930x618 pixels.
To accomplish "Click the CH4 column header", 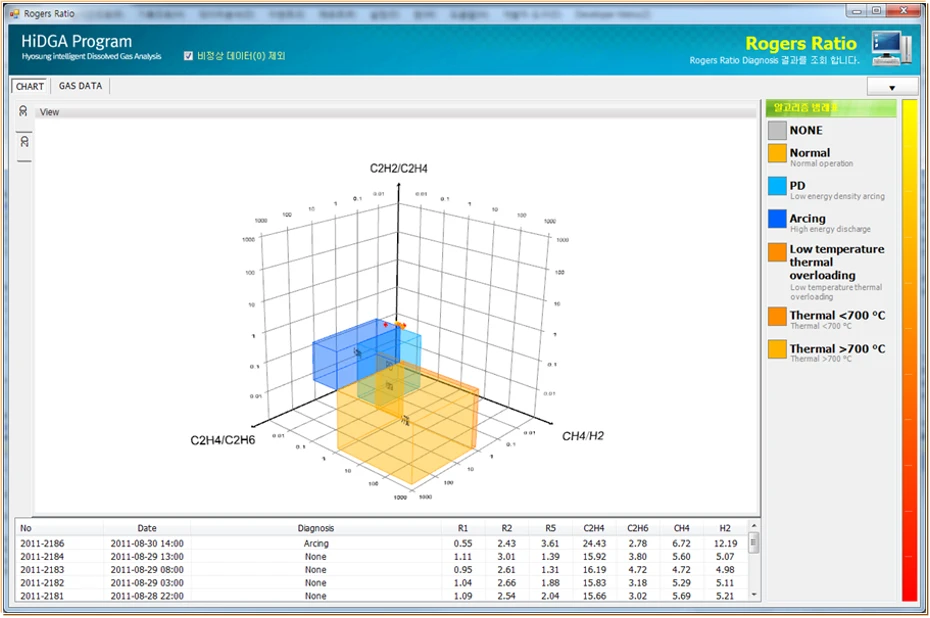I will pyautogui.click(x=681, y=528).
